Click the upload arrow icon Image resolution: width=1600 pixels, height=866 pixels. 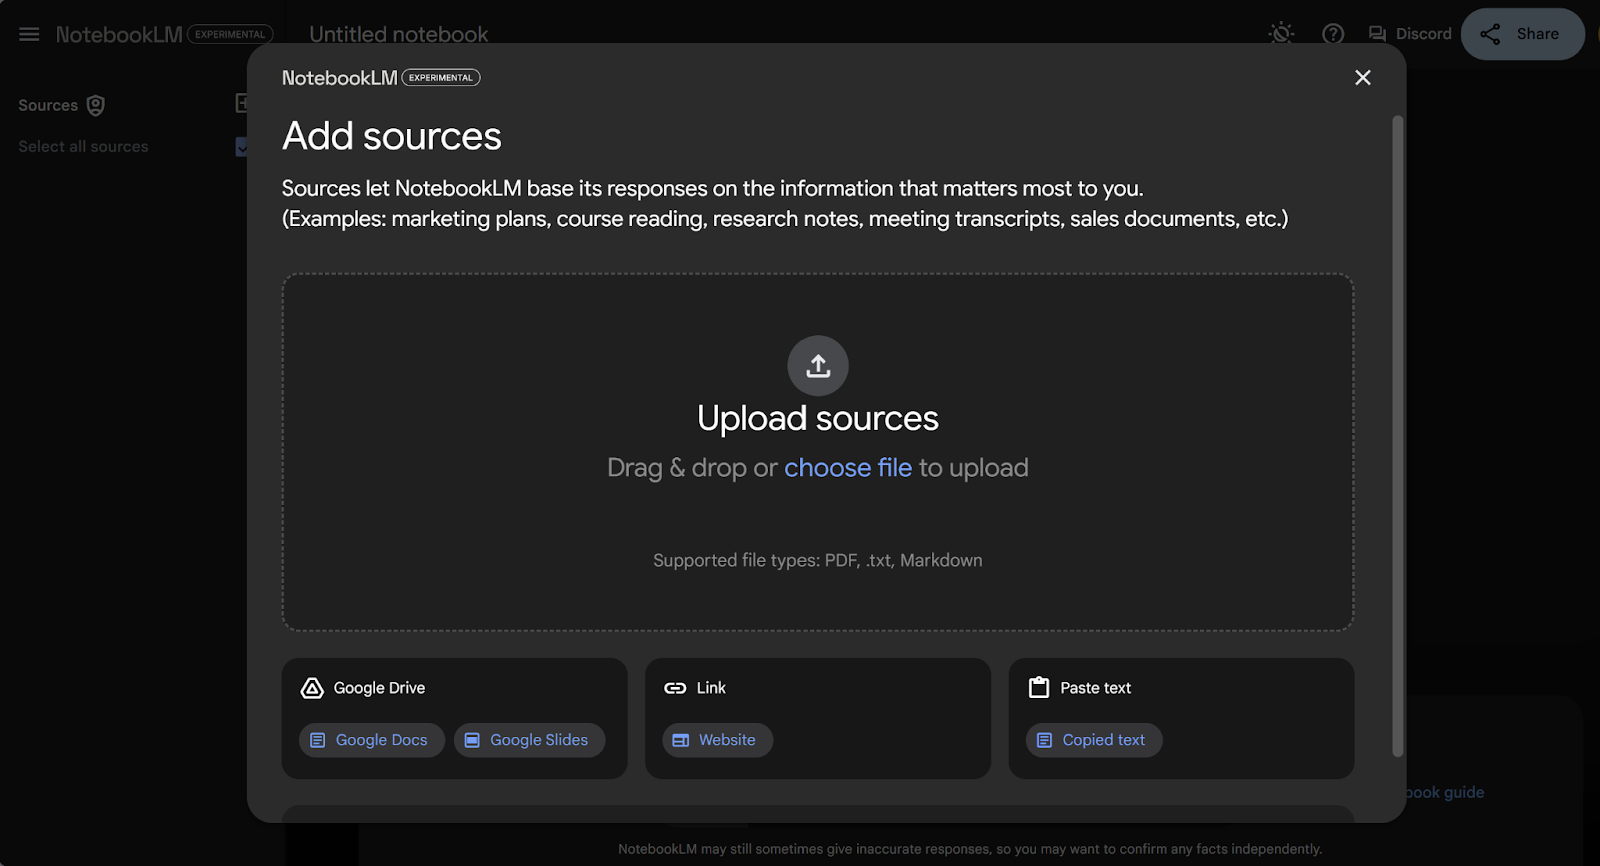pyautogui.click(x=818, y=366)
